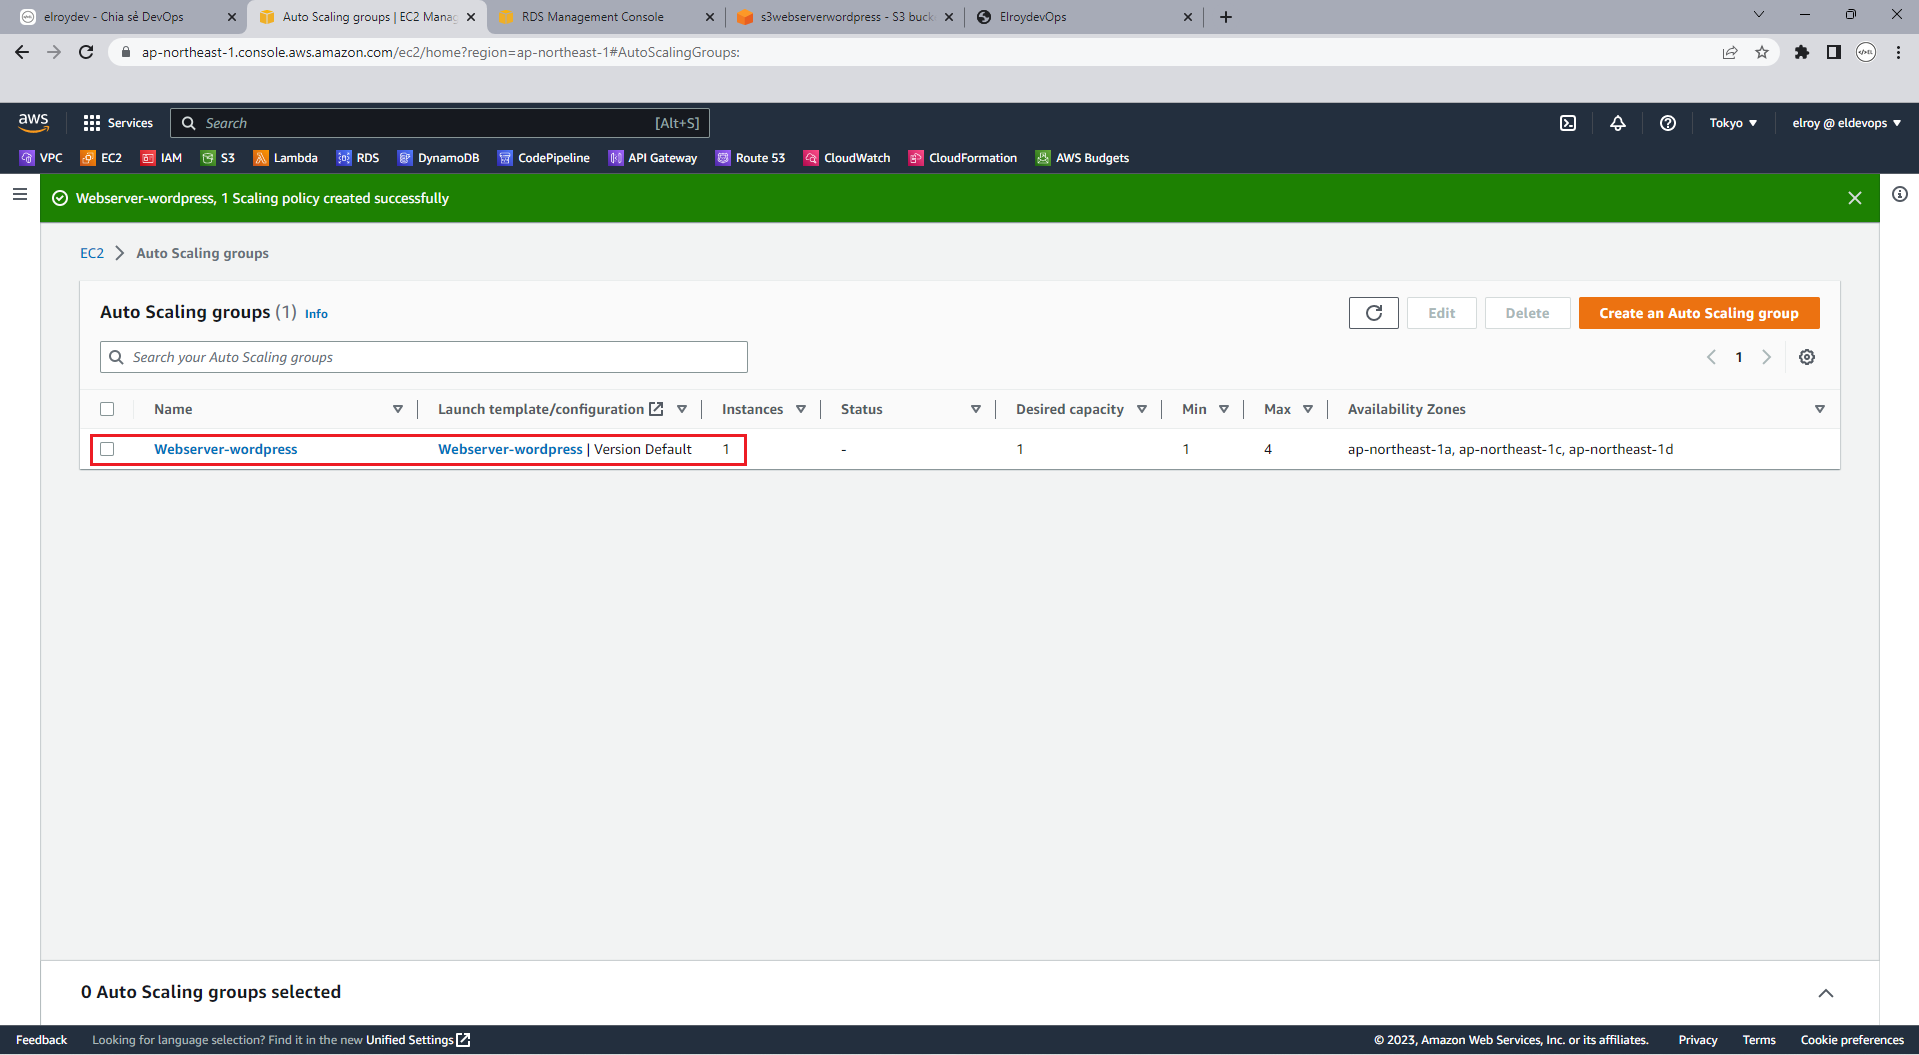Open the Info link beside heading
The image size is (1919, 1055).
pyautogui.click(x=316, y=314)
